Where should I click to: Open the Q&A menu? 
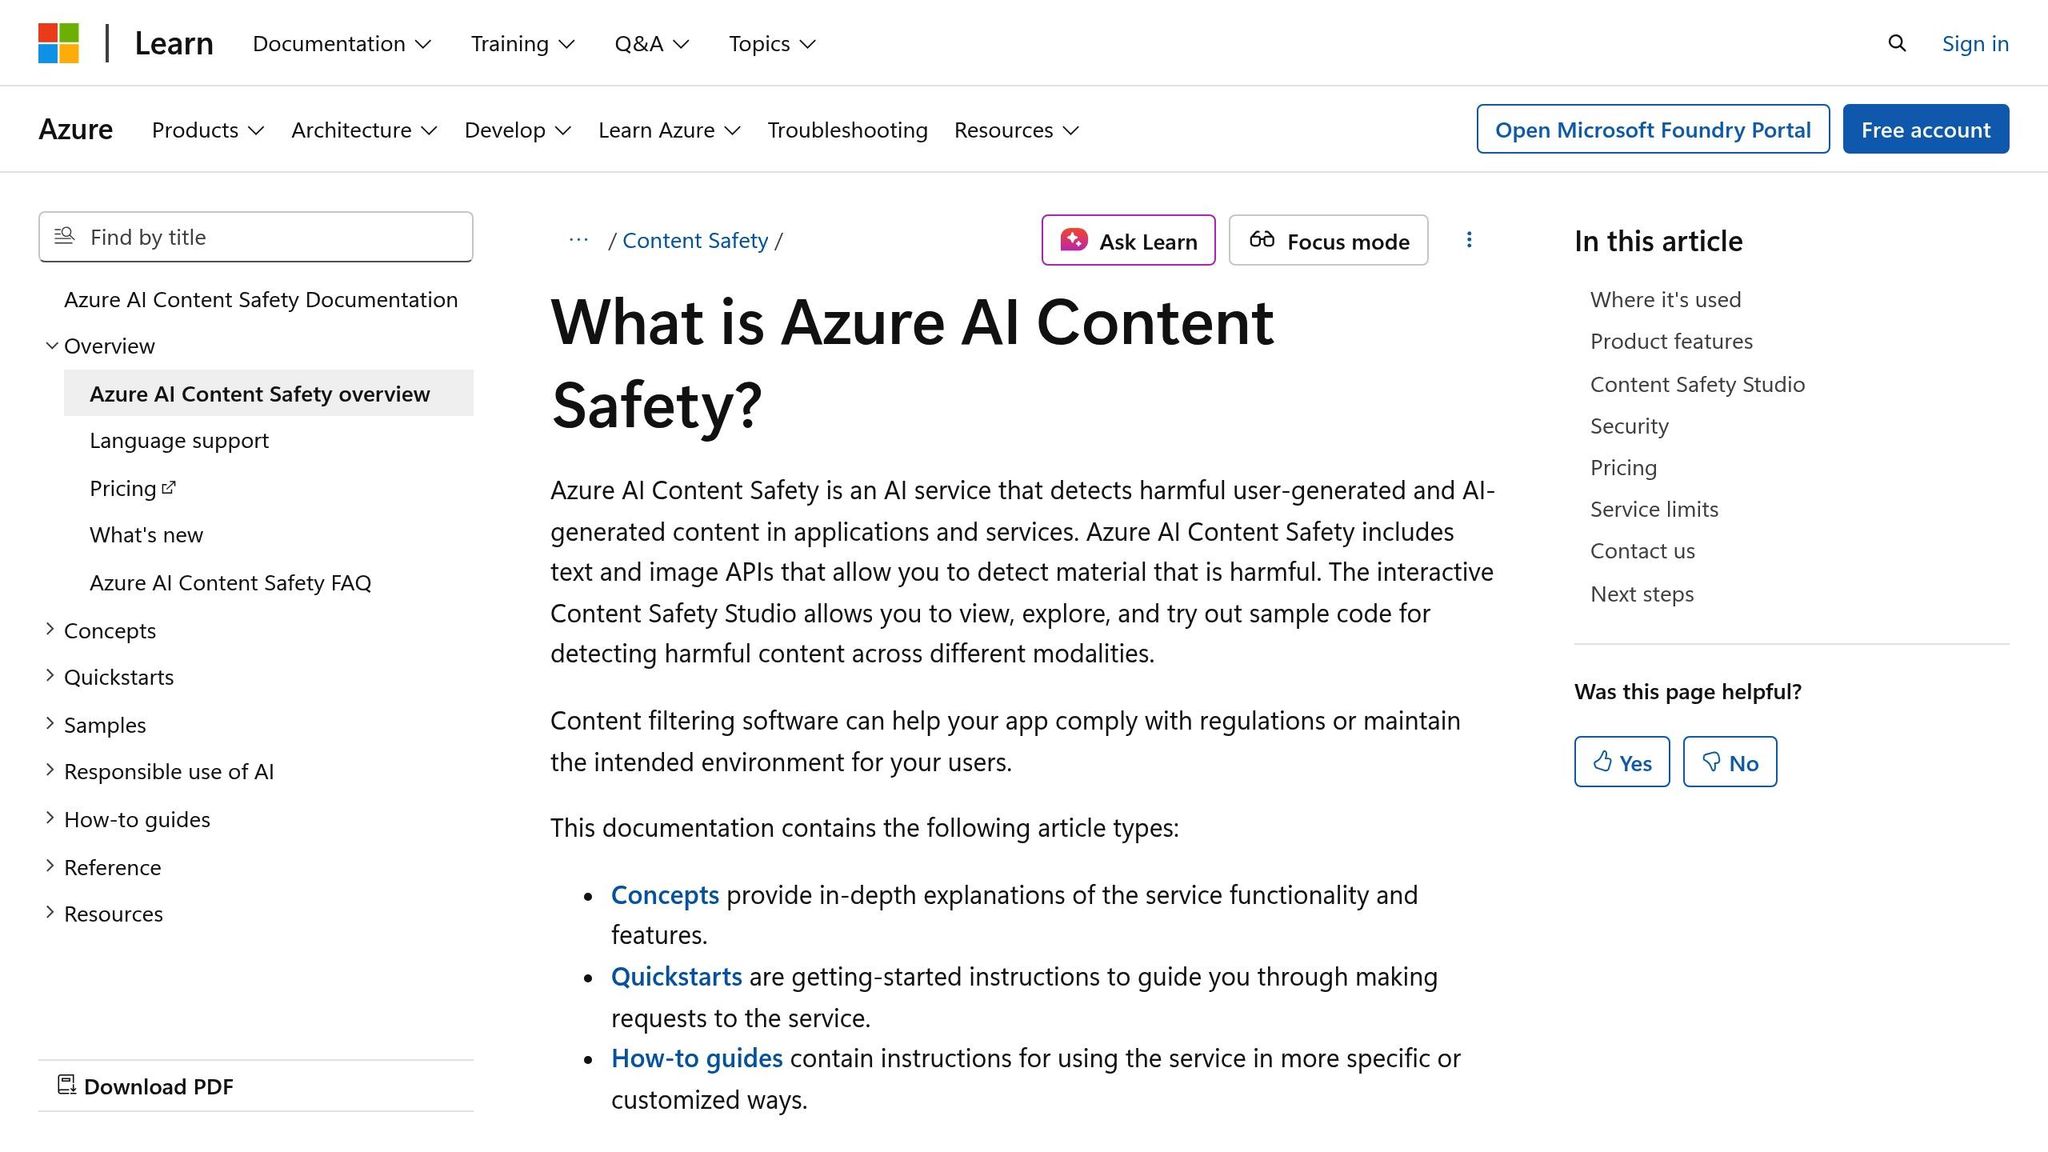click(x=651, y=43)
